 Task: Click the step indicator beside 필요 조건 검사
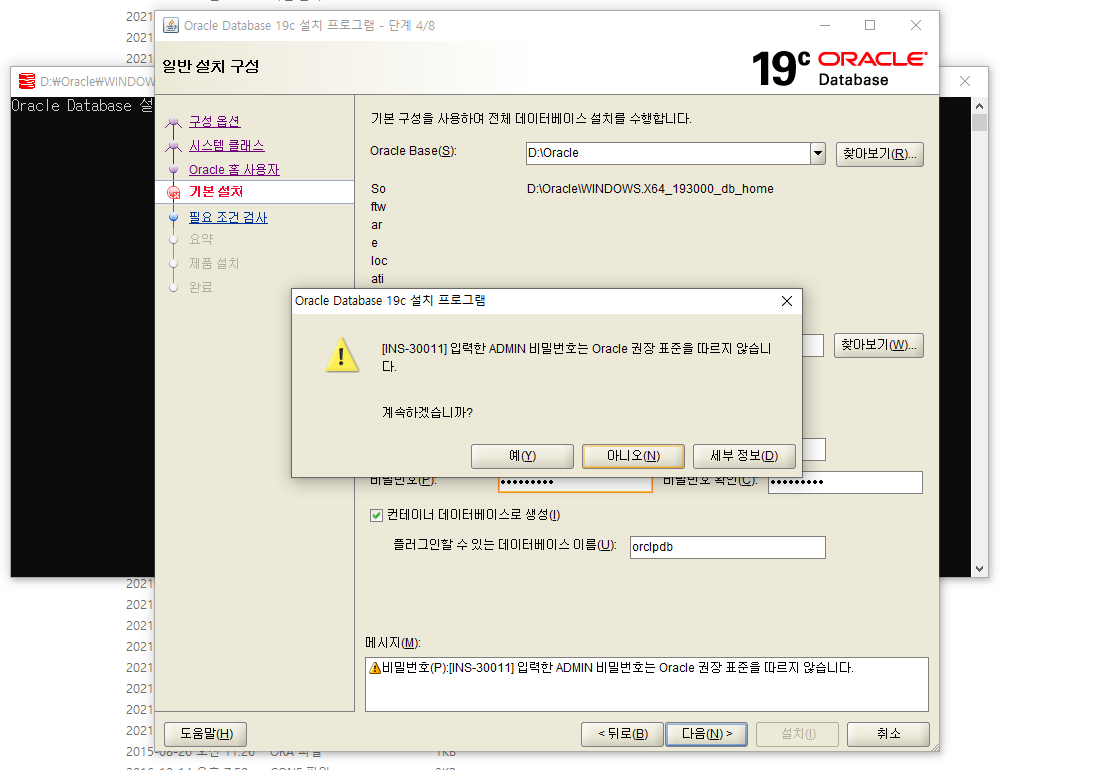click(x=172, y=215)
